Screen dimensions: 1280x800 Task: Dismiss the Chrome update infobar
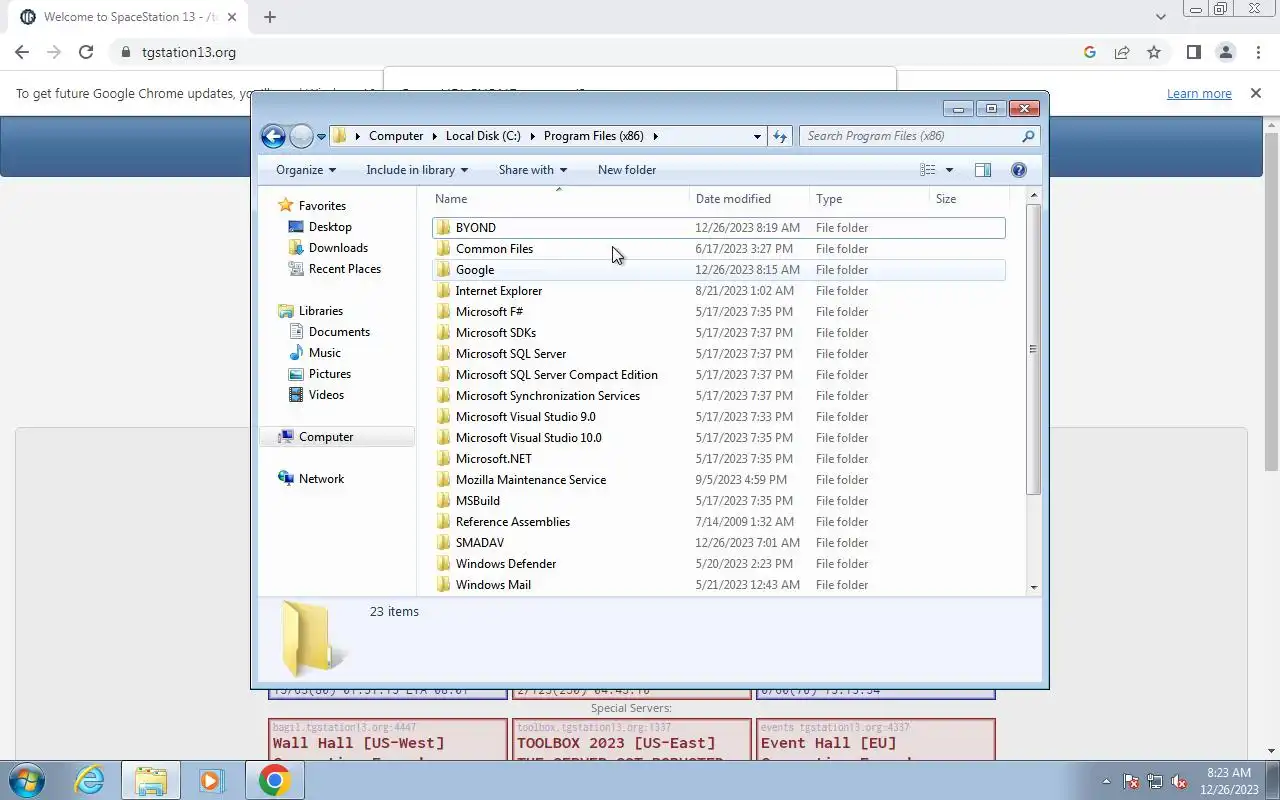click(x=1256, y=93)
